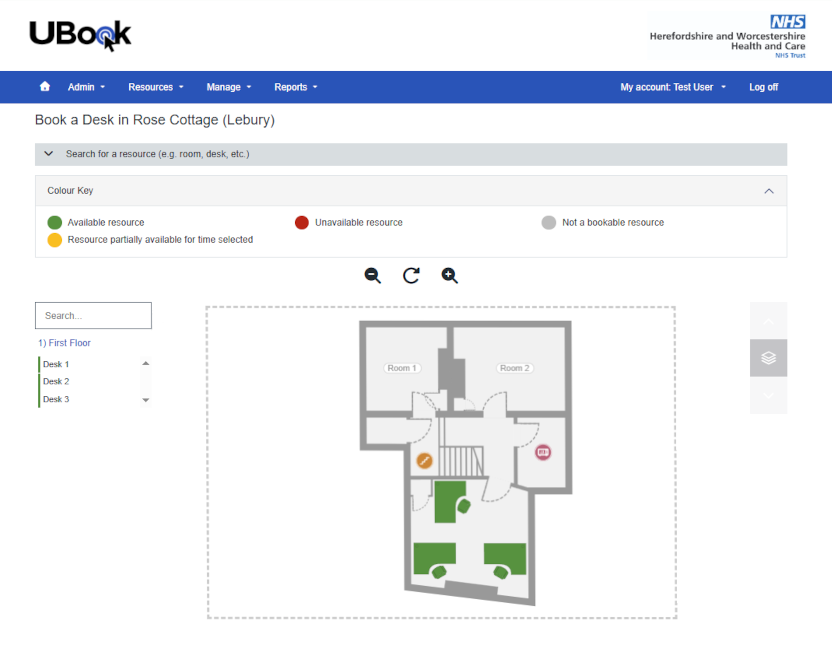Click the yellow partially available swatch
832x666 pixels.
(55, 240)
